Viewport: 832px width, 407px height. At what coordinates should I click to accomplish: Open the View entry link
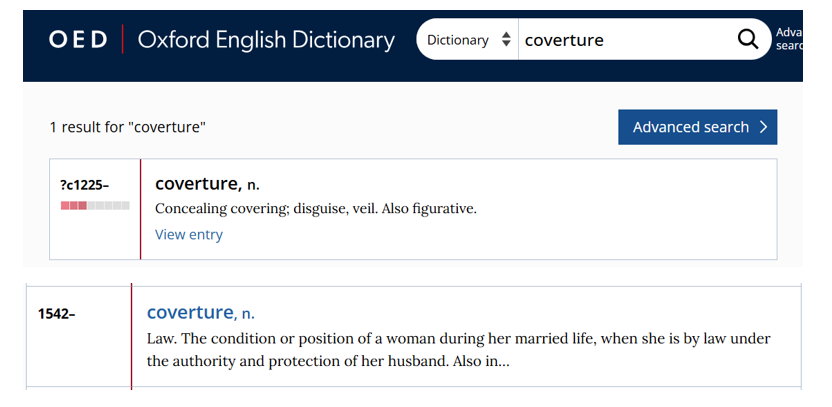pyautogui.click(x=189, y=235)
